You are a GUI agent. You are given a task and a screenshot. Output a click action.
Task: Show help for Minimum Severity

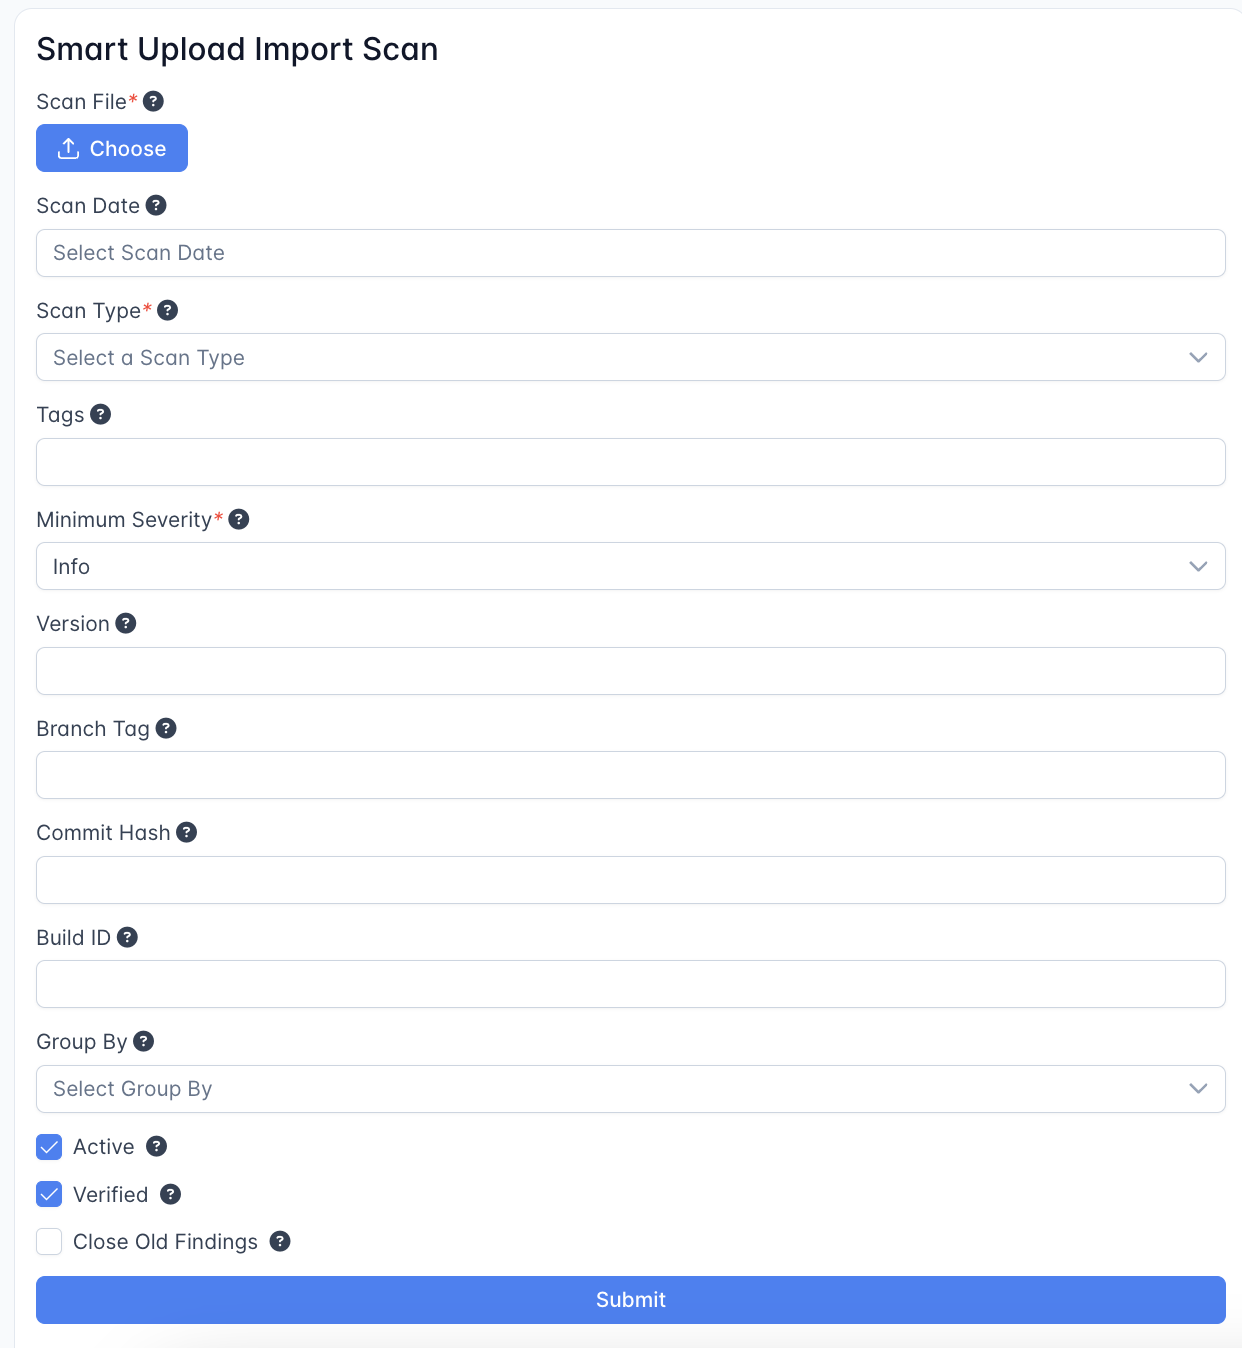coord(239,519)
